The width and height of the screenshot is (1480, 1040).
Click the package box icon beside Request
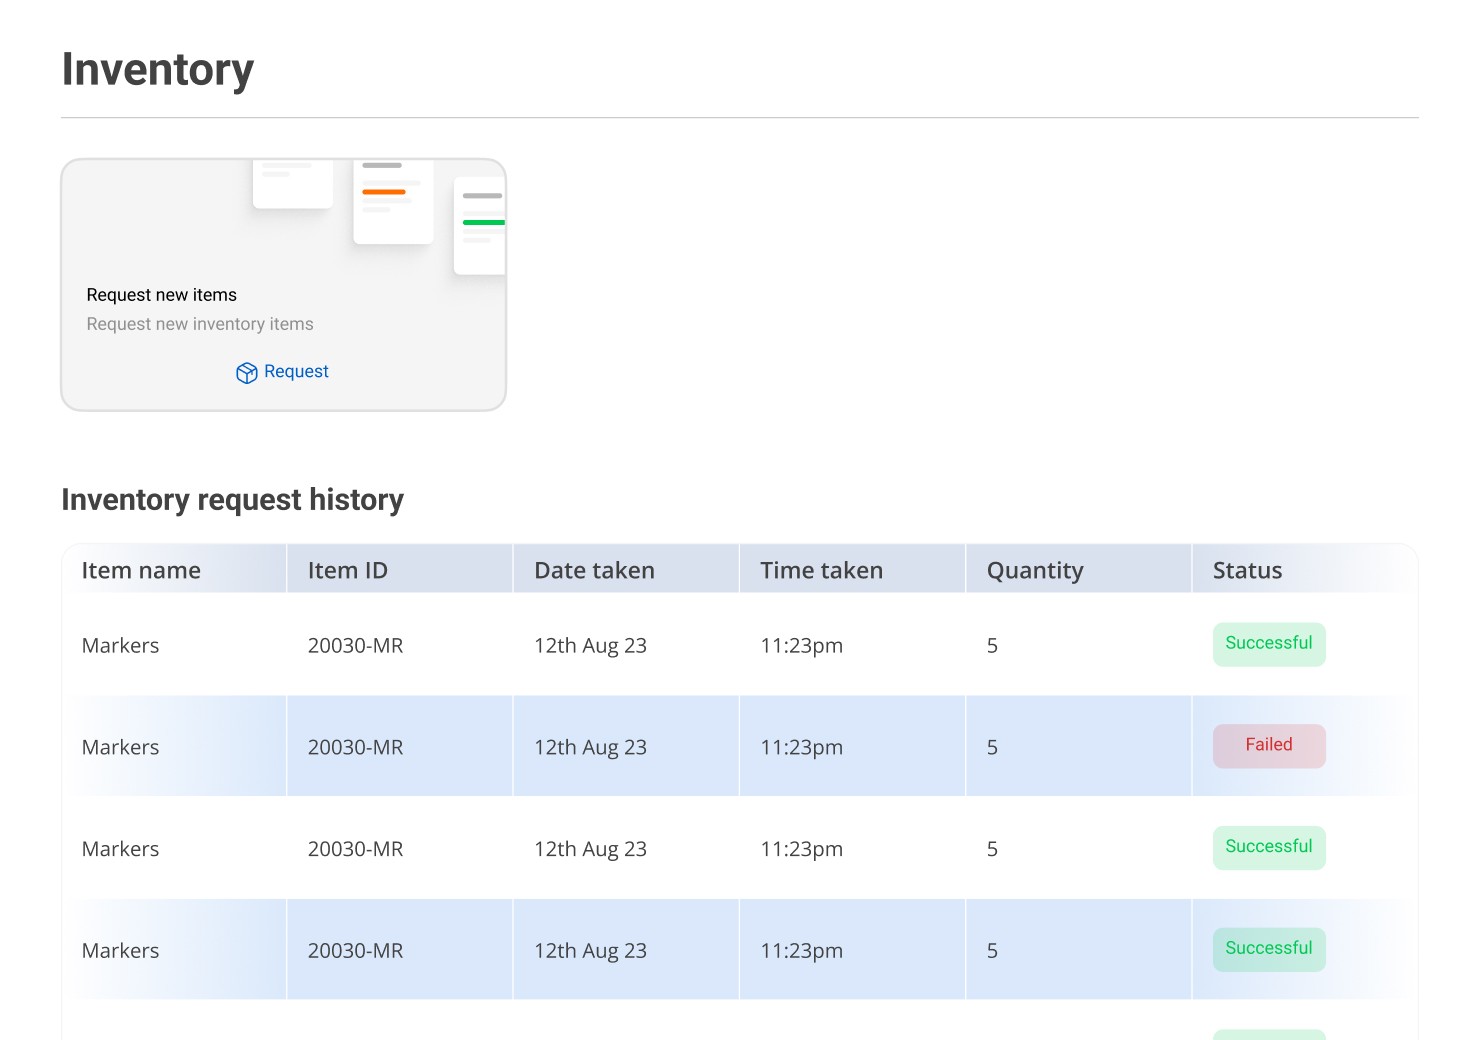(247, 373)
